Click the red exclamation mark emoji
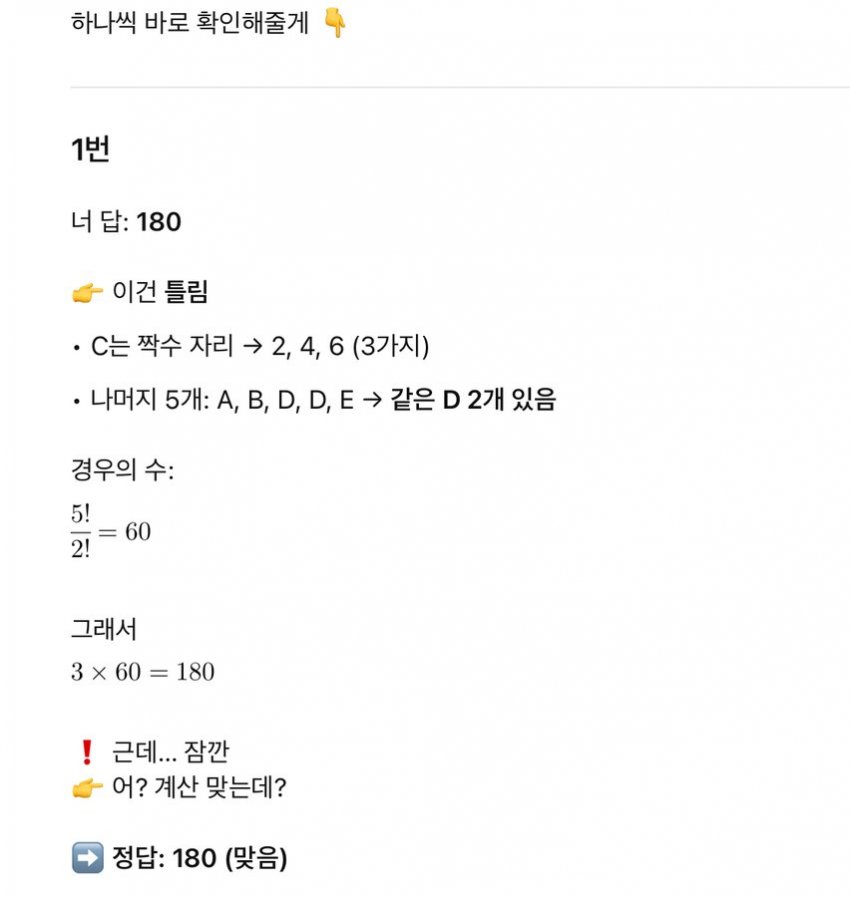 point(85,752)
